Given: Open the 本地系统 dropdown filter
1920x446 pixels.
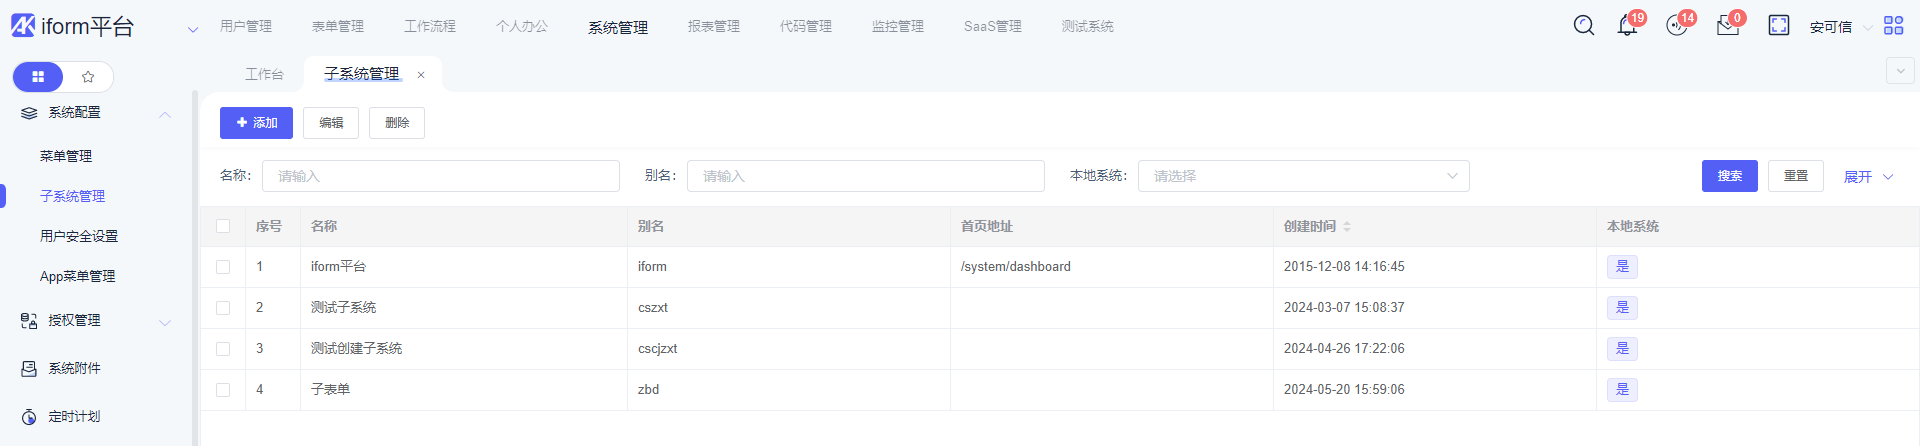Looking at the screenshot, I should tap(1303, 176).
